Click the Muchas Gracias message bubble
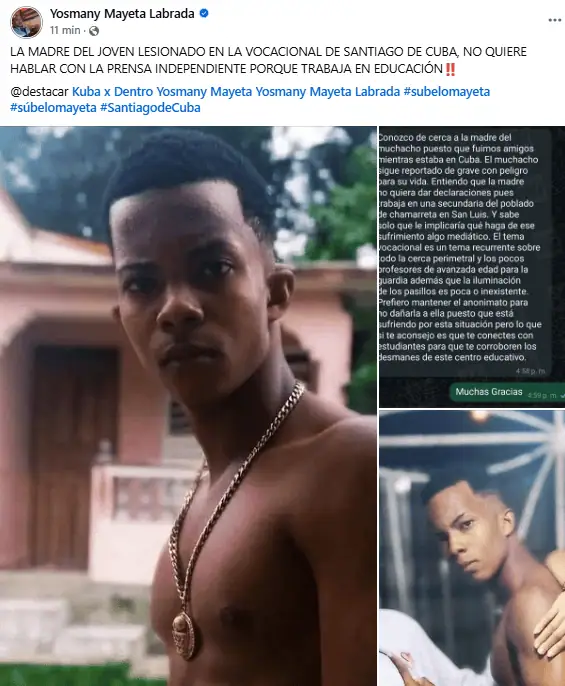The height and width of the screenshot is (686, 565). (507, 392)
